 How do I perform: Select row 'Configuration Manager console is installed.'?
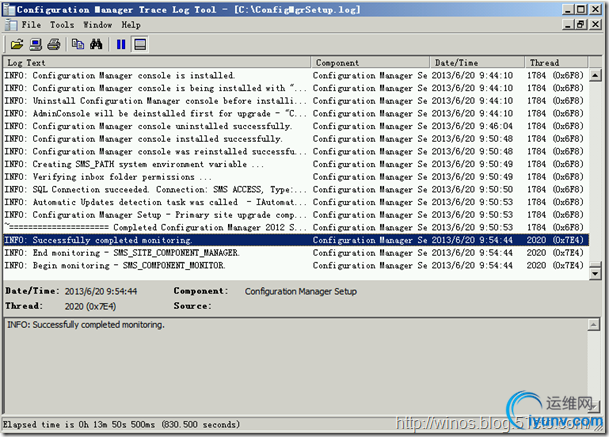296,75
